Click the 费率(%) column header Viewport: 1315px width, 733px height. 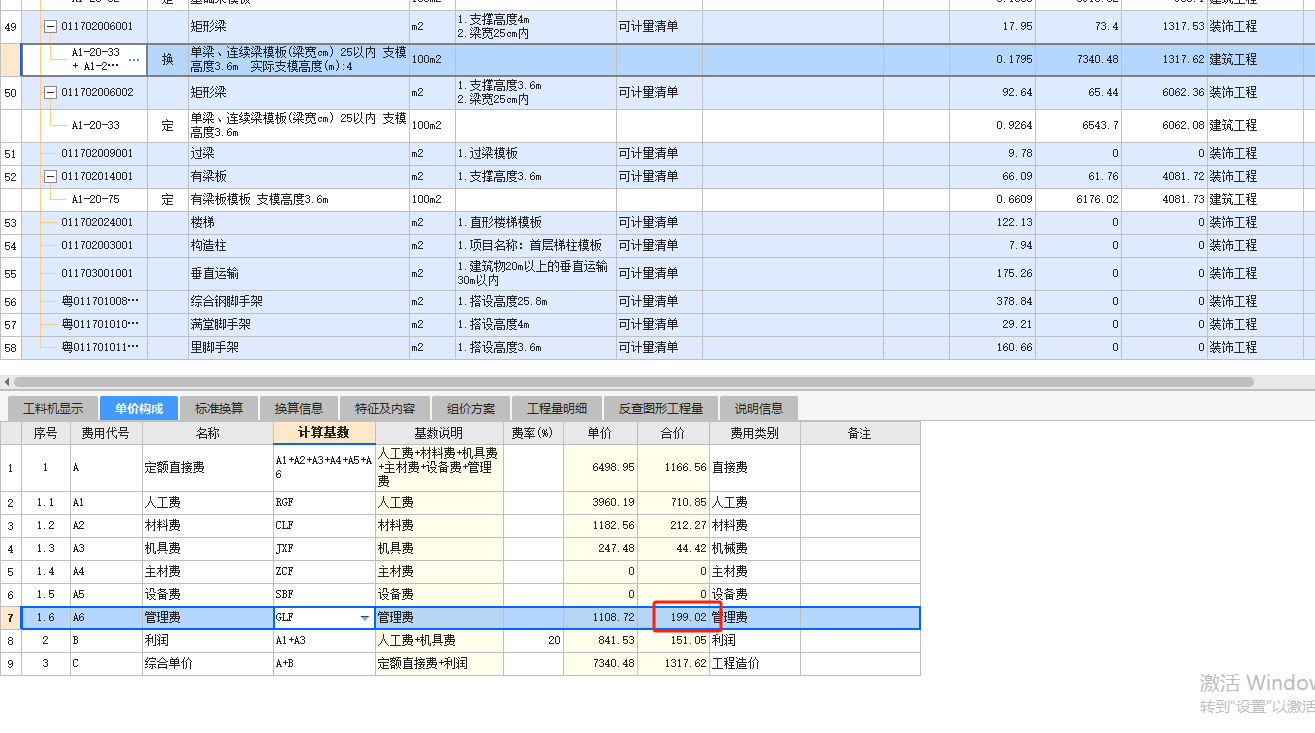click(533, 433)
